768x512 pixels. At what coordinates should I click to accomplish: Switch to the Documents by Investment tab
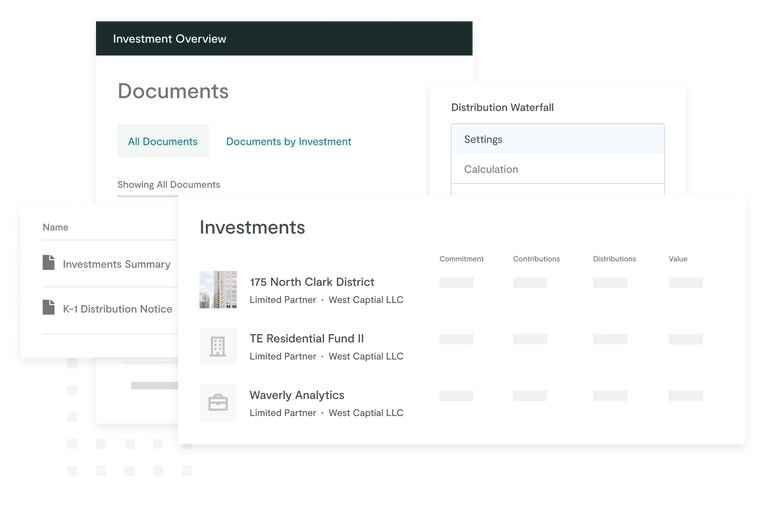288,142
